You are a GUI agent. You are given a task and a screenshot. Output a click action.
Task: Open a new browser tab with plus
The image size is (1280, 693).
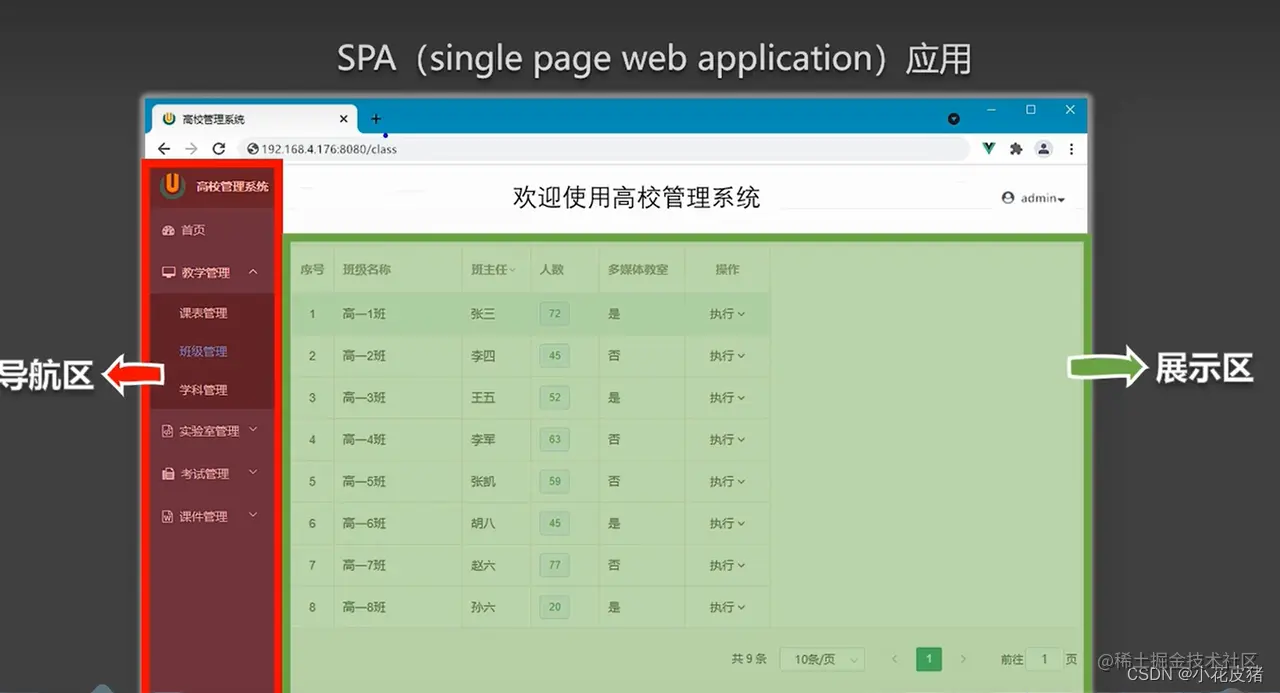376,118
